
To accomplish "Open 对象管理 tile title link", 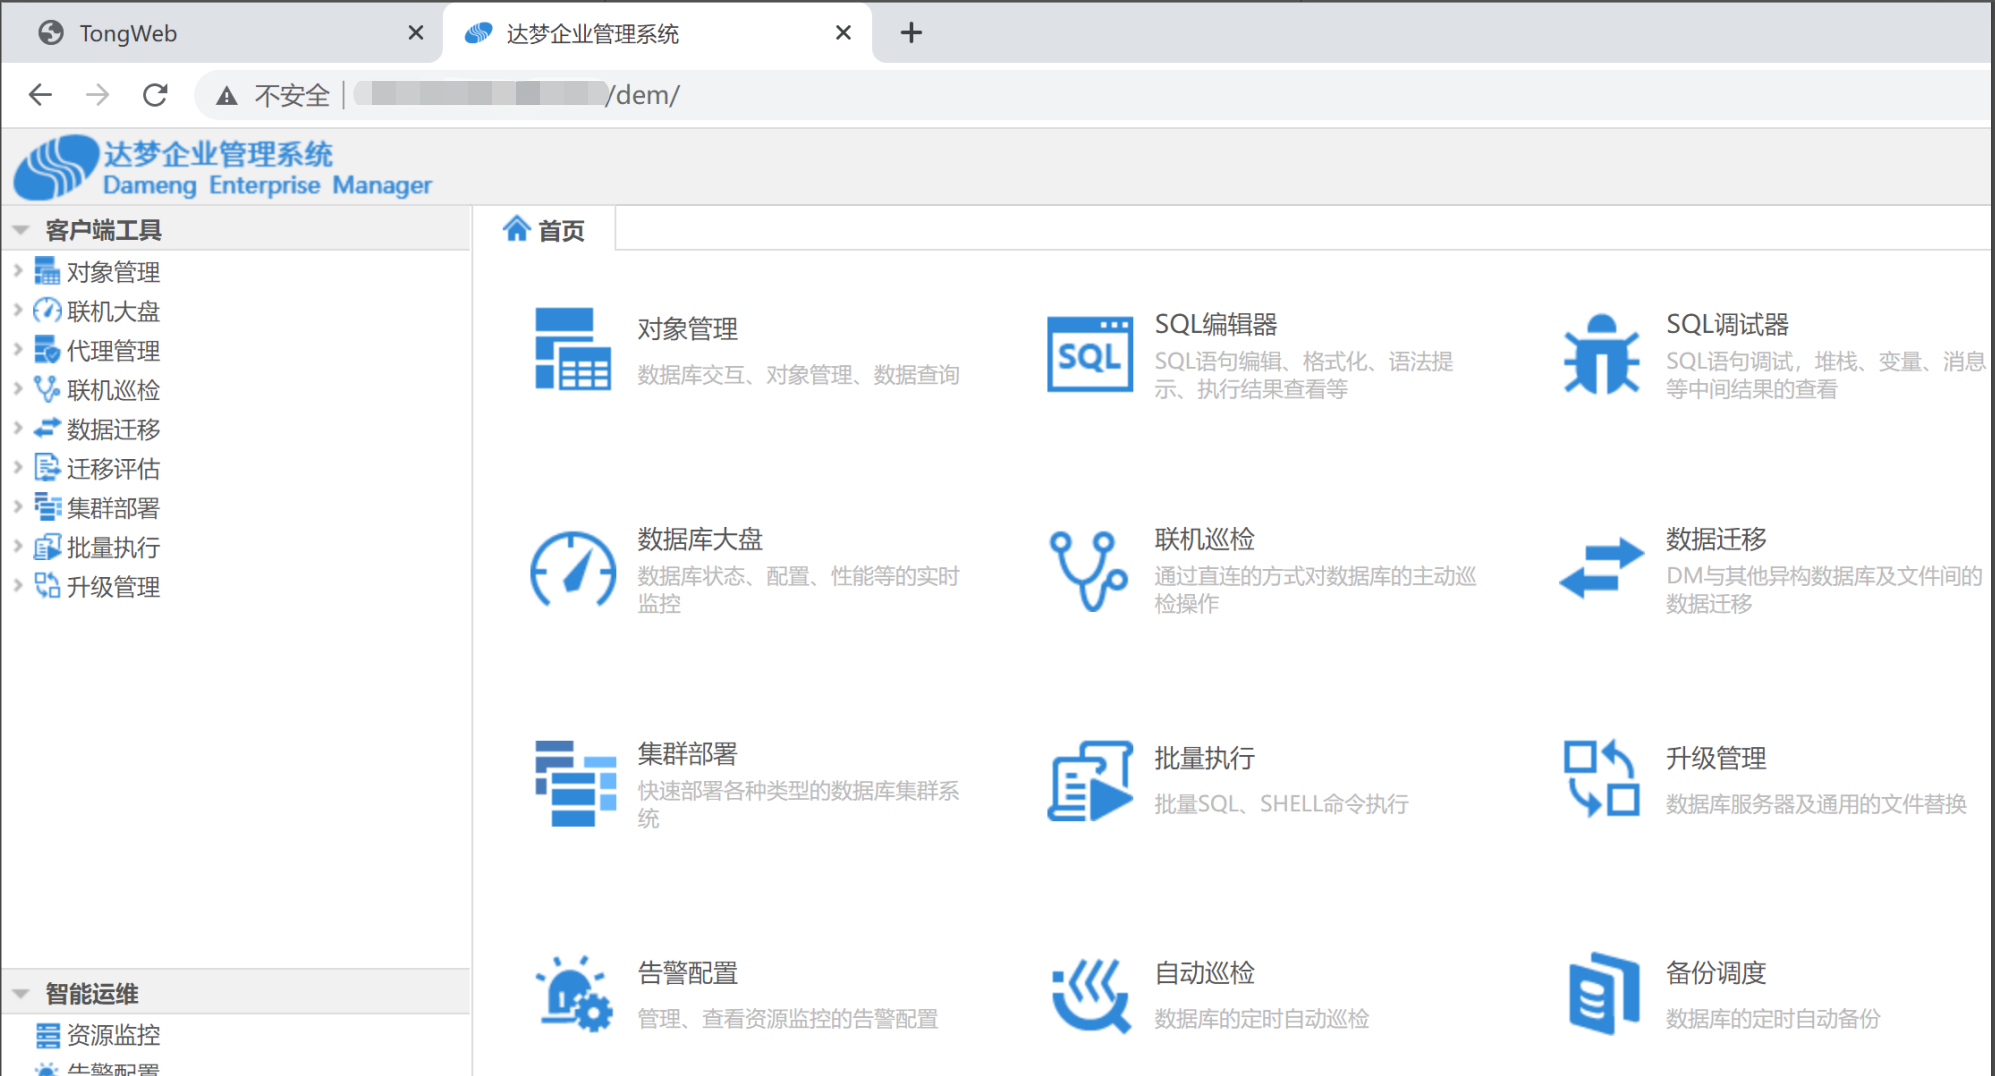I will 688,329.
